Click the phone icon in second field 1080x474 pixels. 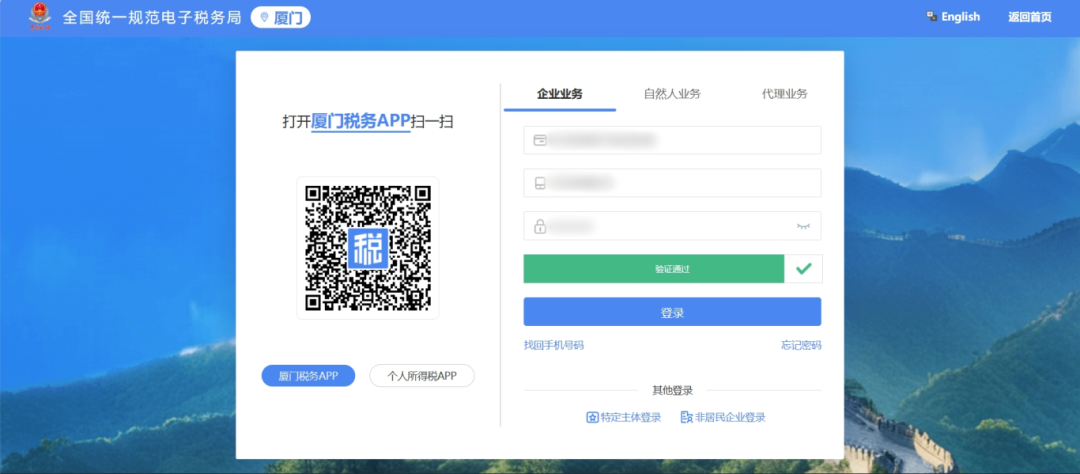point(540,183)
